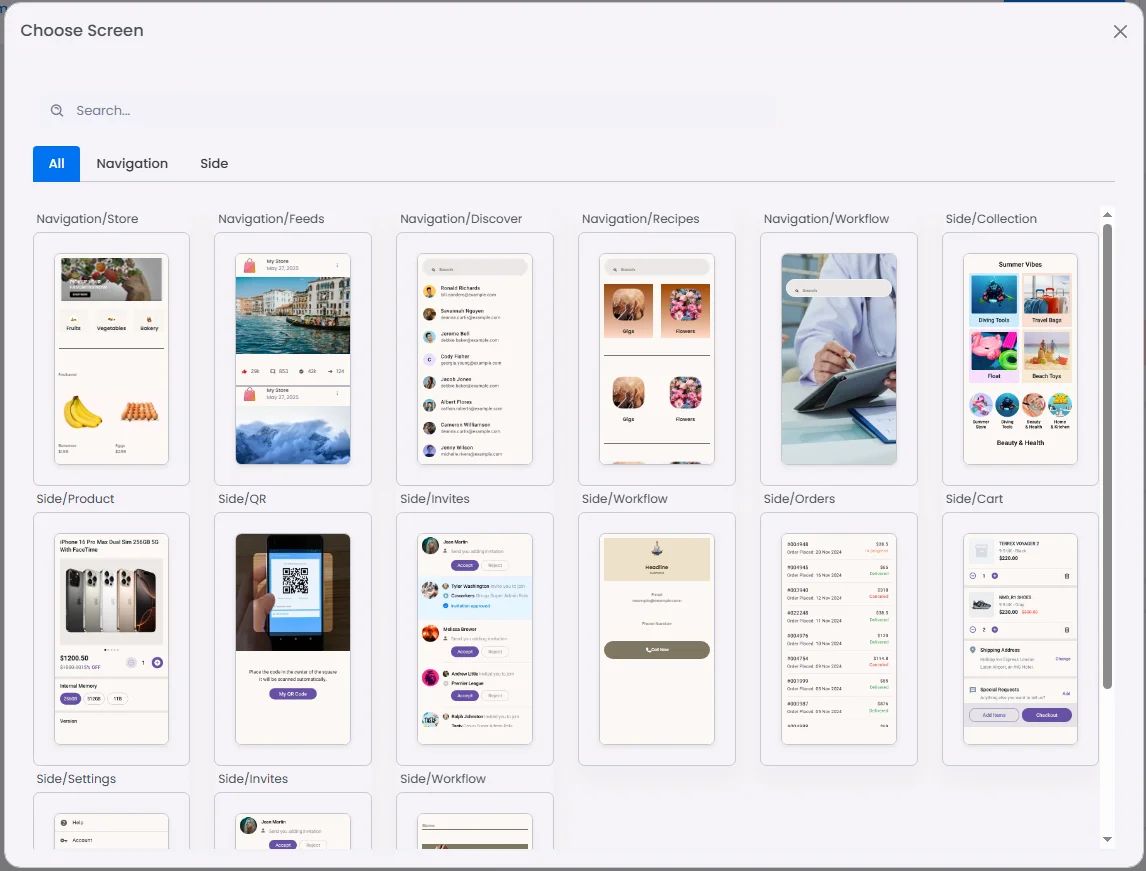1146x871 pixels.
Task: Switch to the Navigation tab
Action: tap(132, 164)
